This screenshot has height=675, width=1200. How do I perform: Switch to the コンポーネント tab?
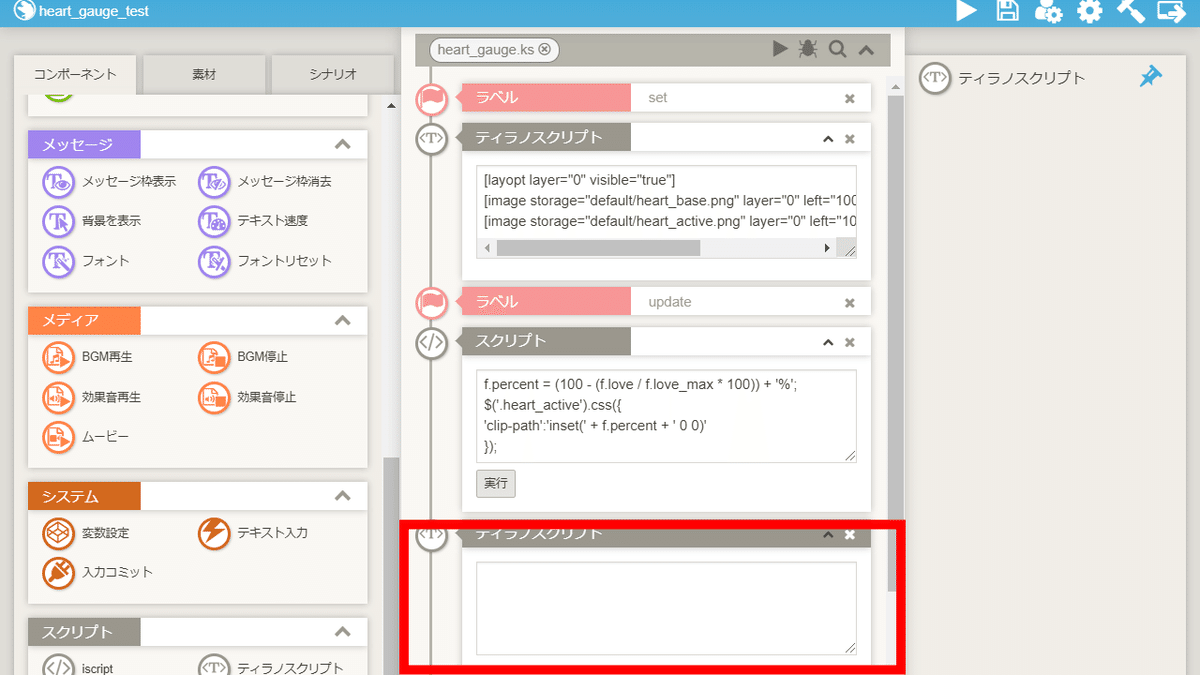pyautogui.click(x=75, y=74)
